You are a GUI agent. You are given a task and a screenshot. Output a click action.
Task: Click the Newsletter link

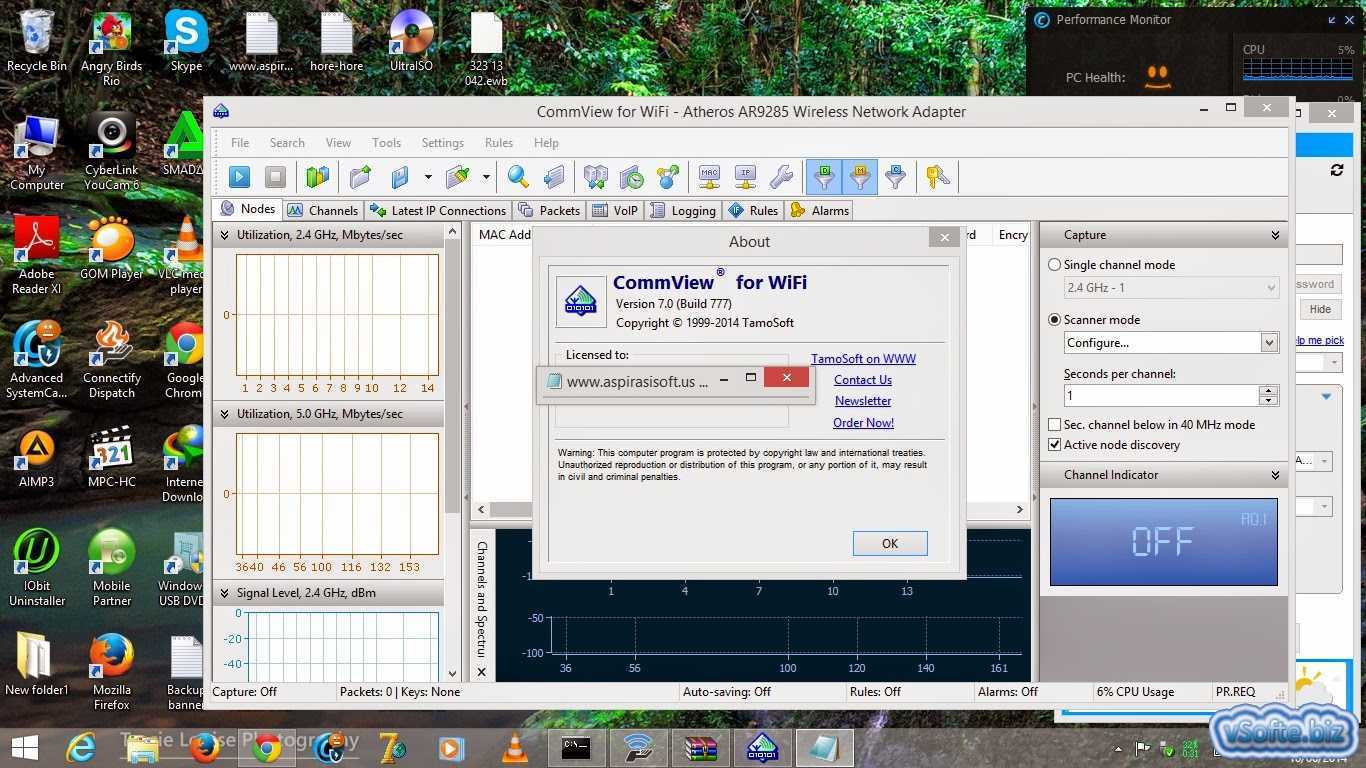(863, 401)
